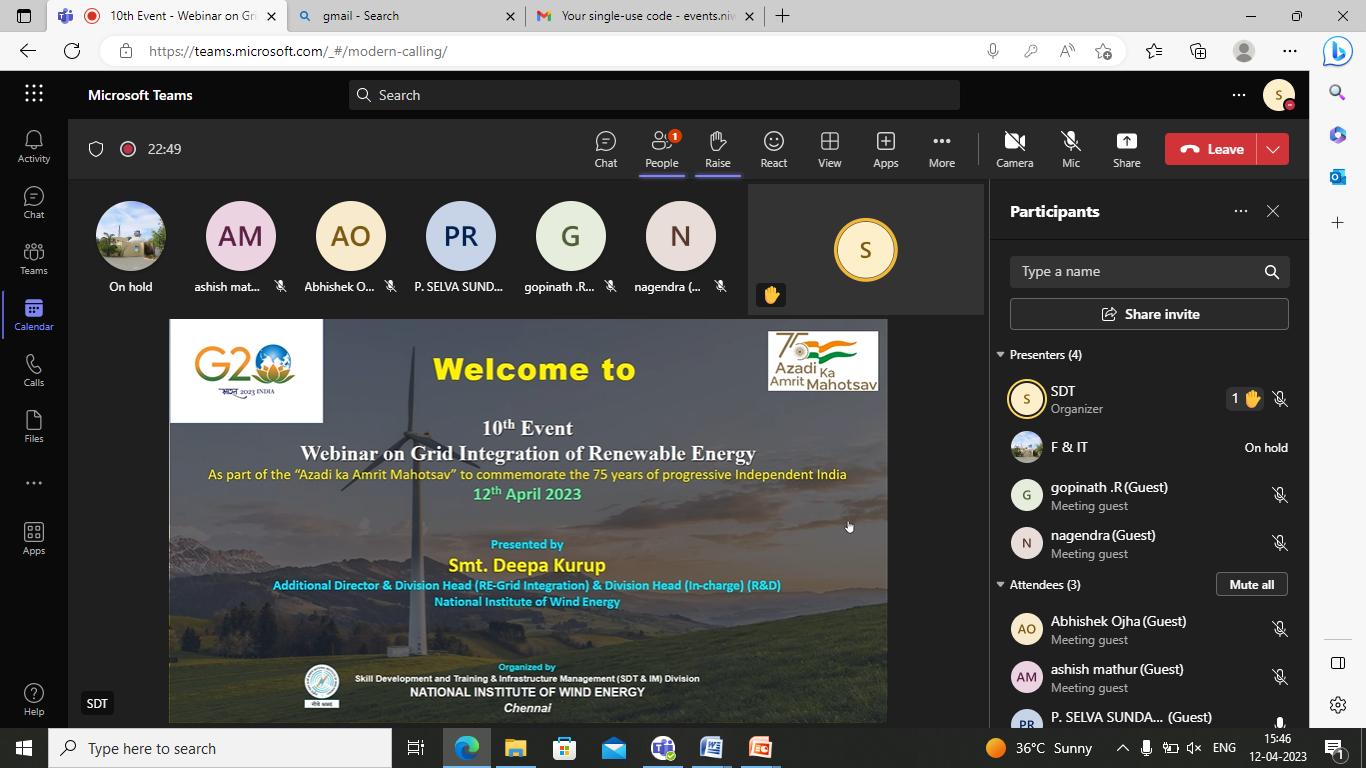Open the View layout options
The width and height of the screenshot is (1366, 768).
point(829,149)
